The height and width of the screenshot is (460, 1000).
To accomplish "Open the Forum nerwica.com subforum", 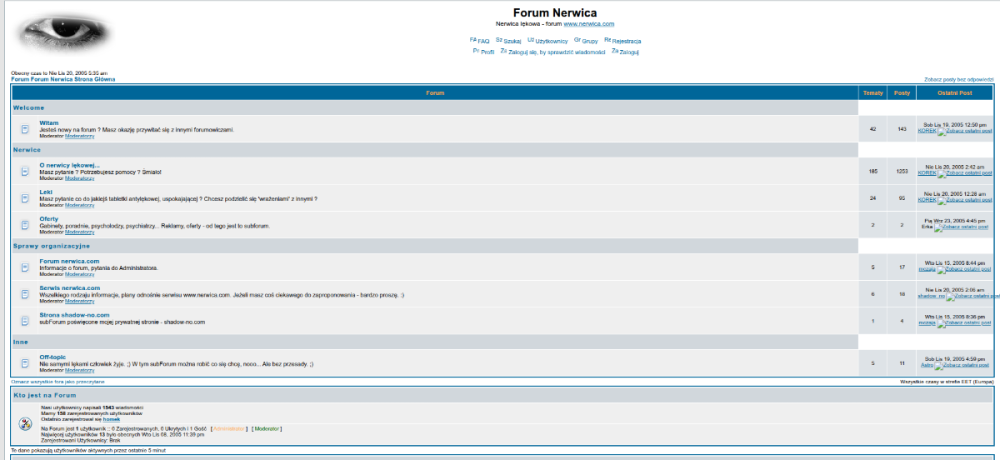I will click(x=69, y=261).
